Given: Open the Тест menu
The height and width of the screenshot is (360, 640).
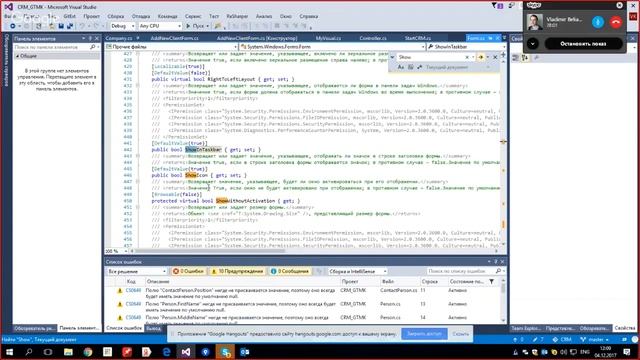Looking at the screenshot, I should point(214,16).
